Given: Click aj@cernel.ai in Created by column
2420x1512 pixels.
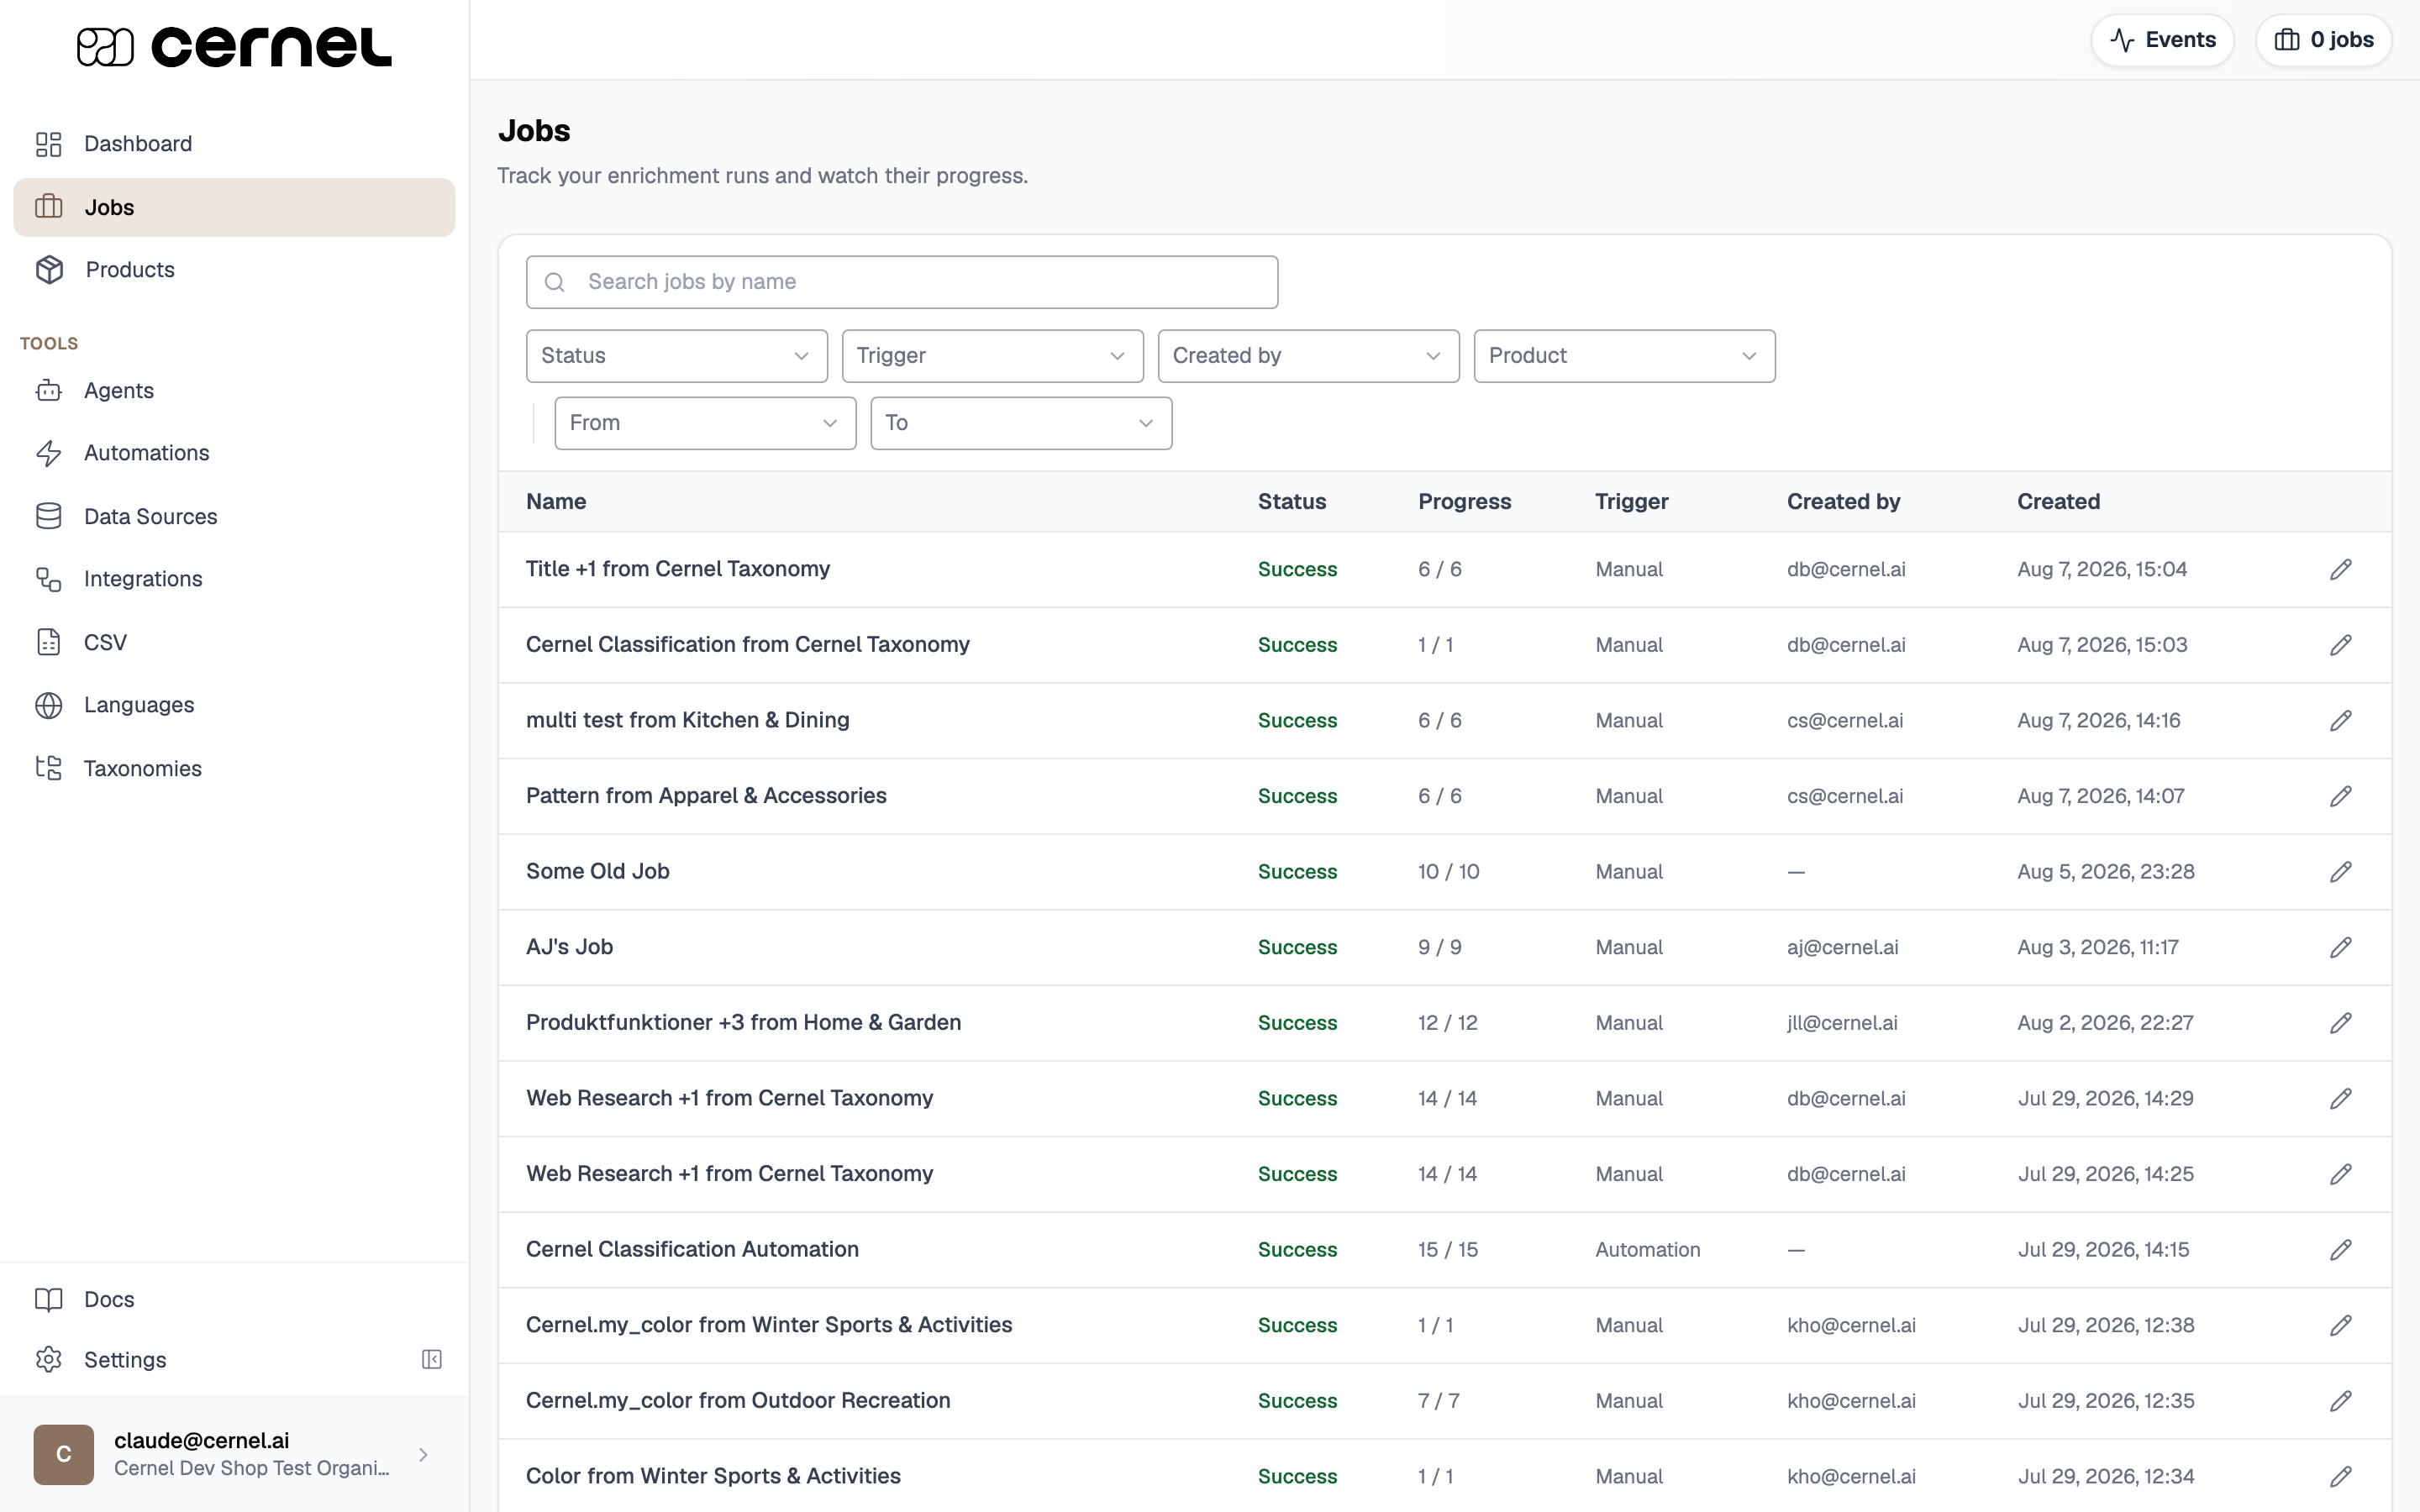Looking at the screenshot, I should point(1843,947).
